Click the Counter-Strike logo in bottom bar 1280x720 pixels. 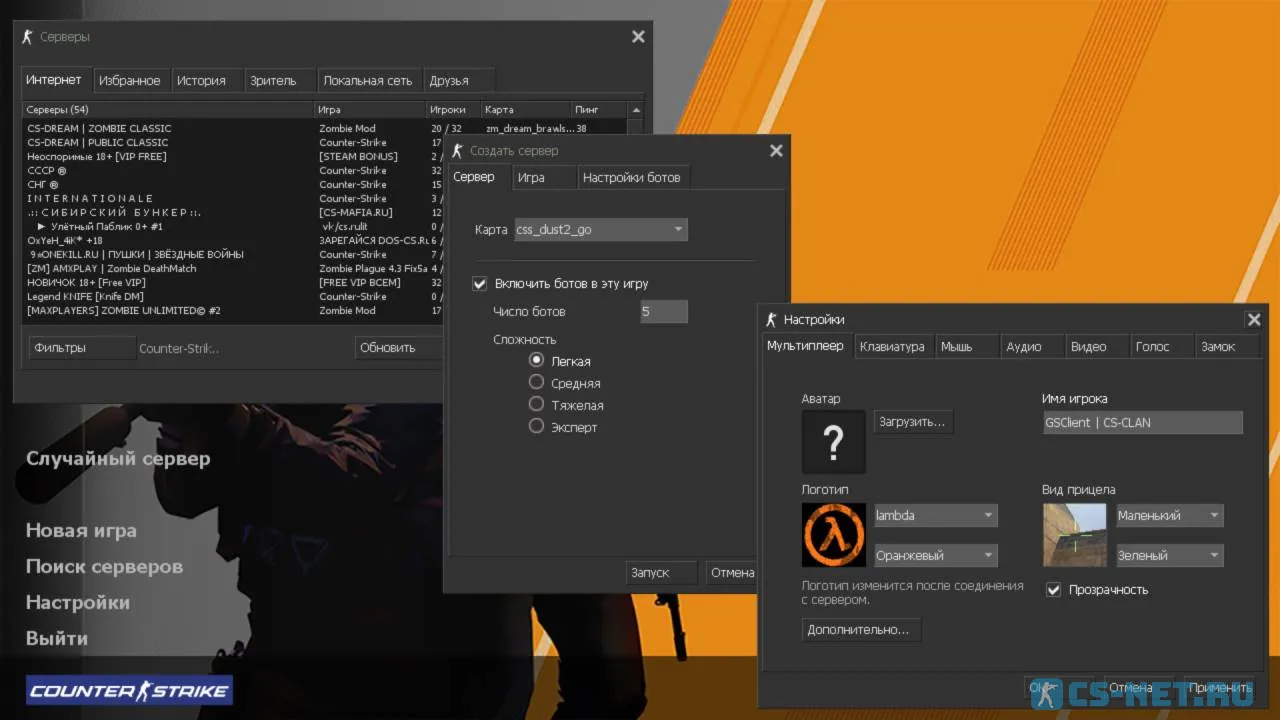point(130,690)
